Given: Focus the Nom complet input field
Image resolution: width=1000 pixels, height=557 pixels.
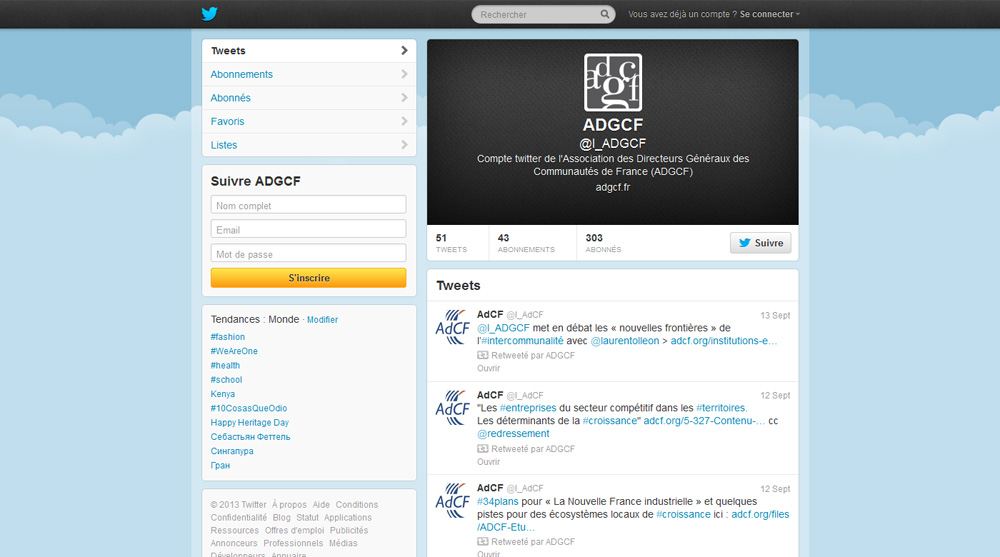Looking at the screenshot, I should click(x=308, y=205).
